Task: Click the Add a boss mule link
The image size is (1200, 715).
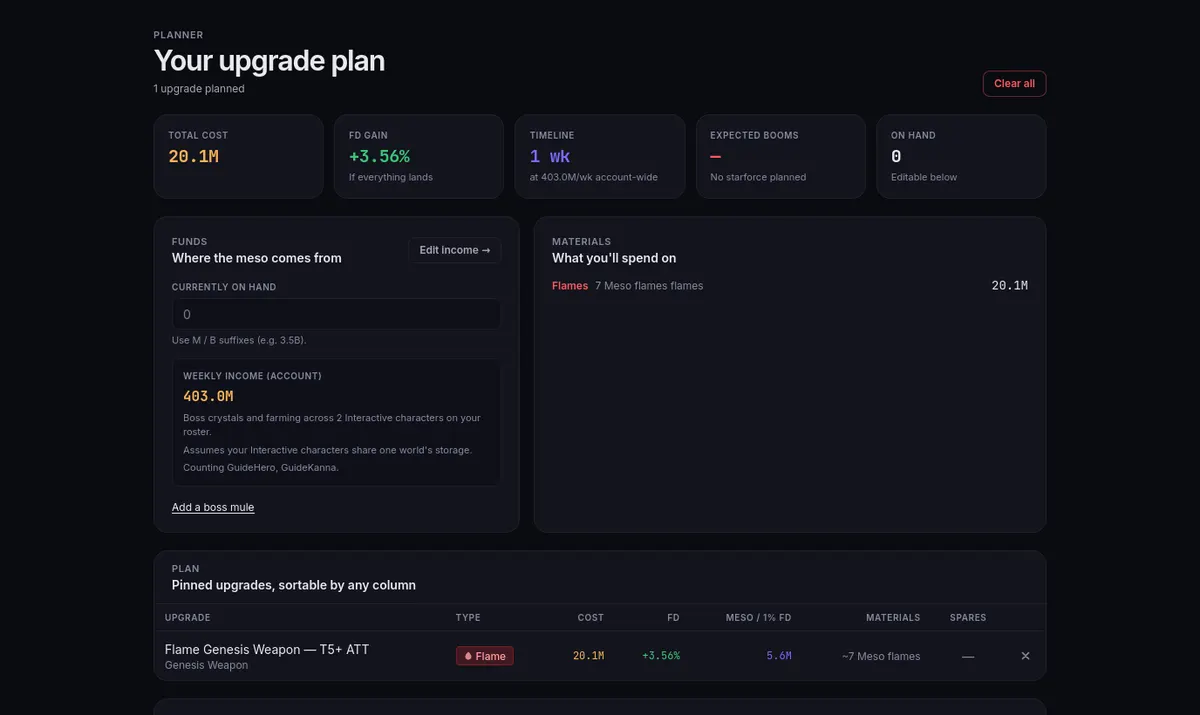Action: tap(213, 507)
